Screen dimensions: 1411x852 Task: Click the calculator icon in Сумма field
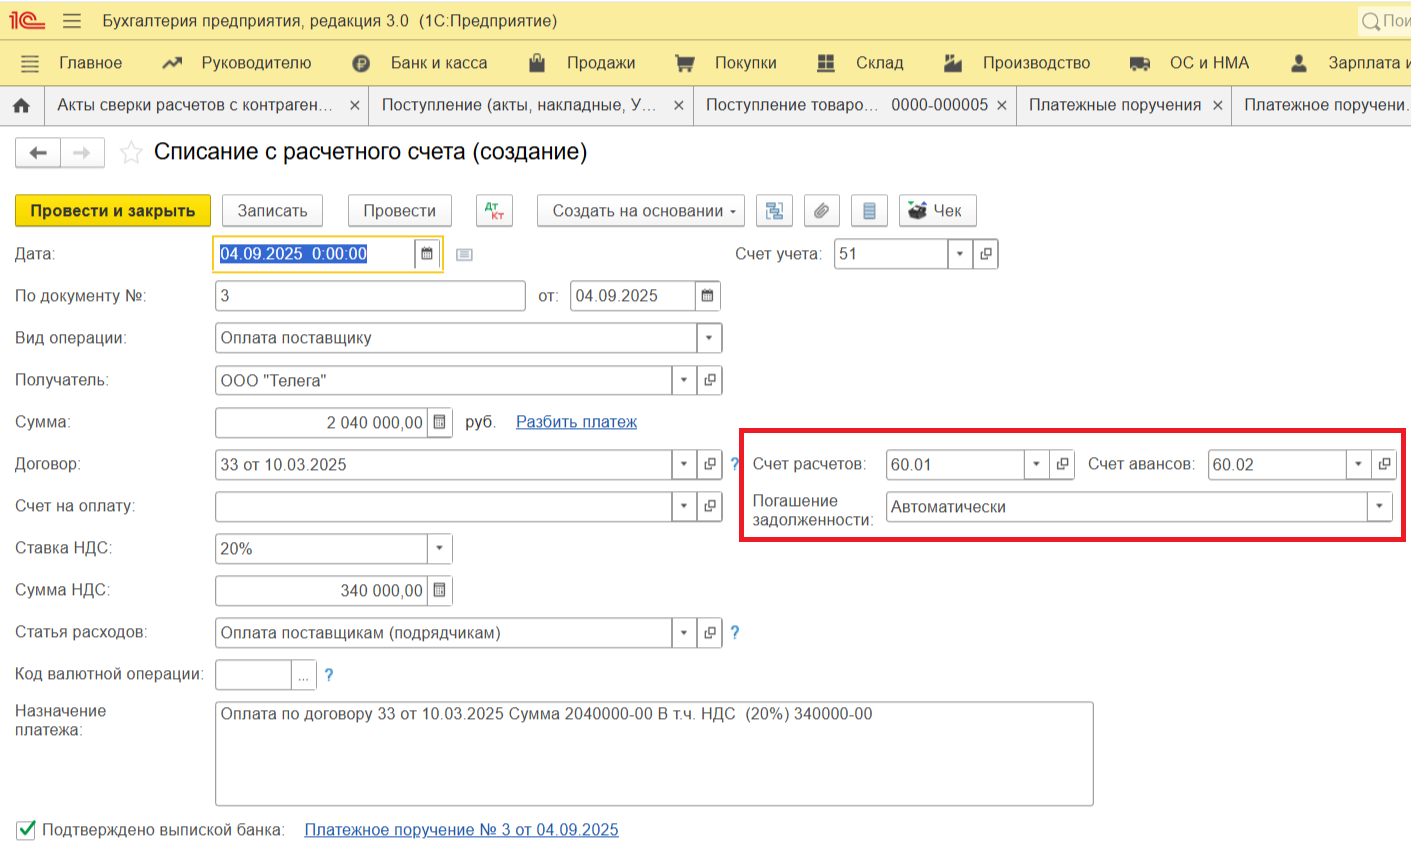439,423
